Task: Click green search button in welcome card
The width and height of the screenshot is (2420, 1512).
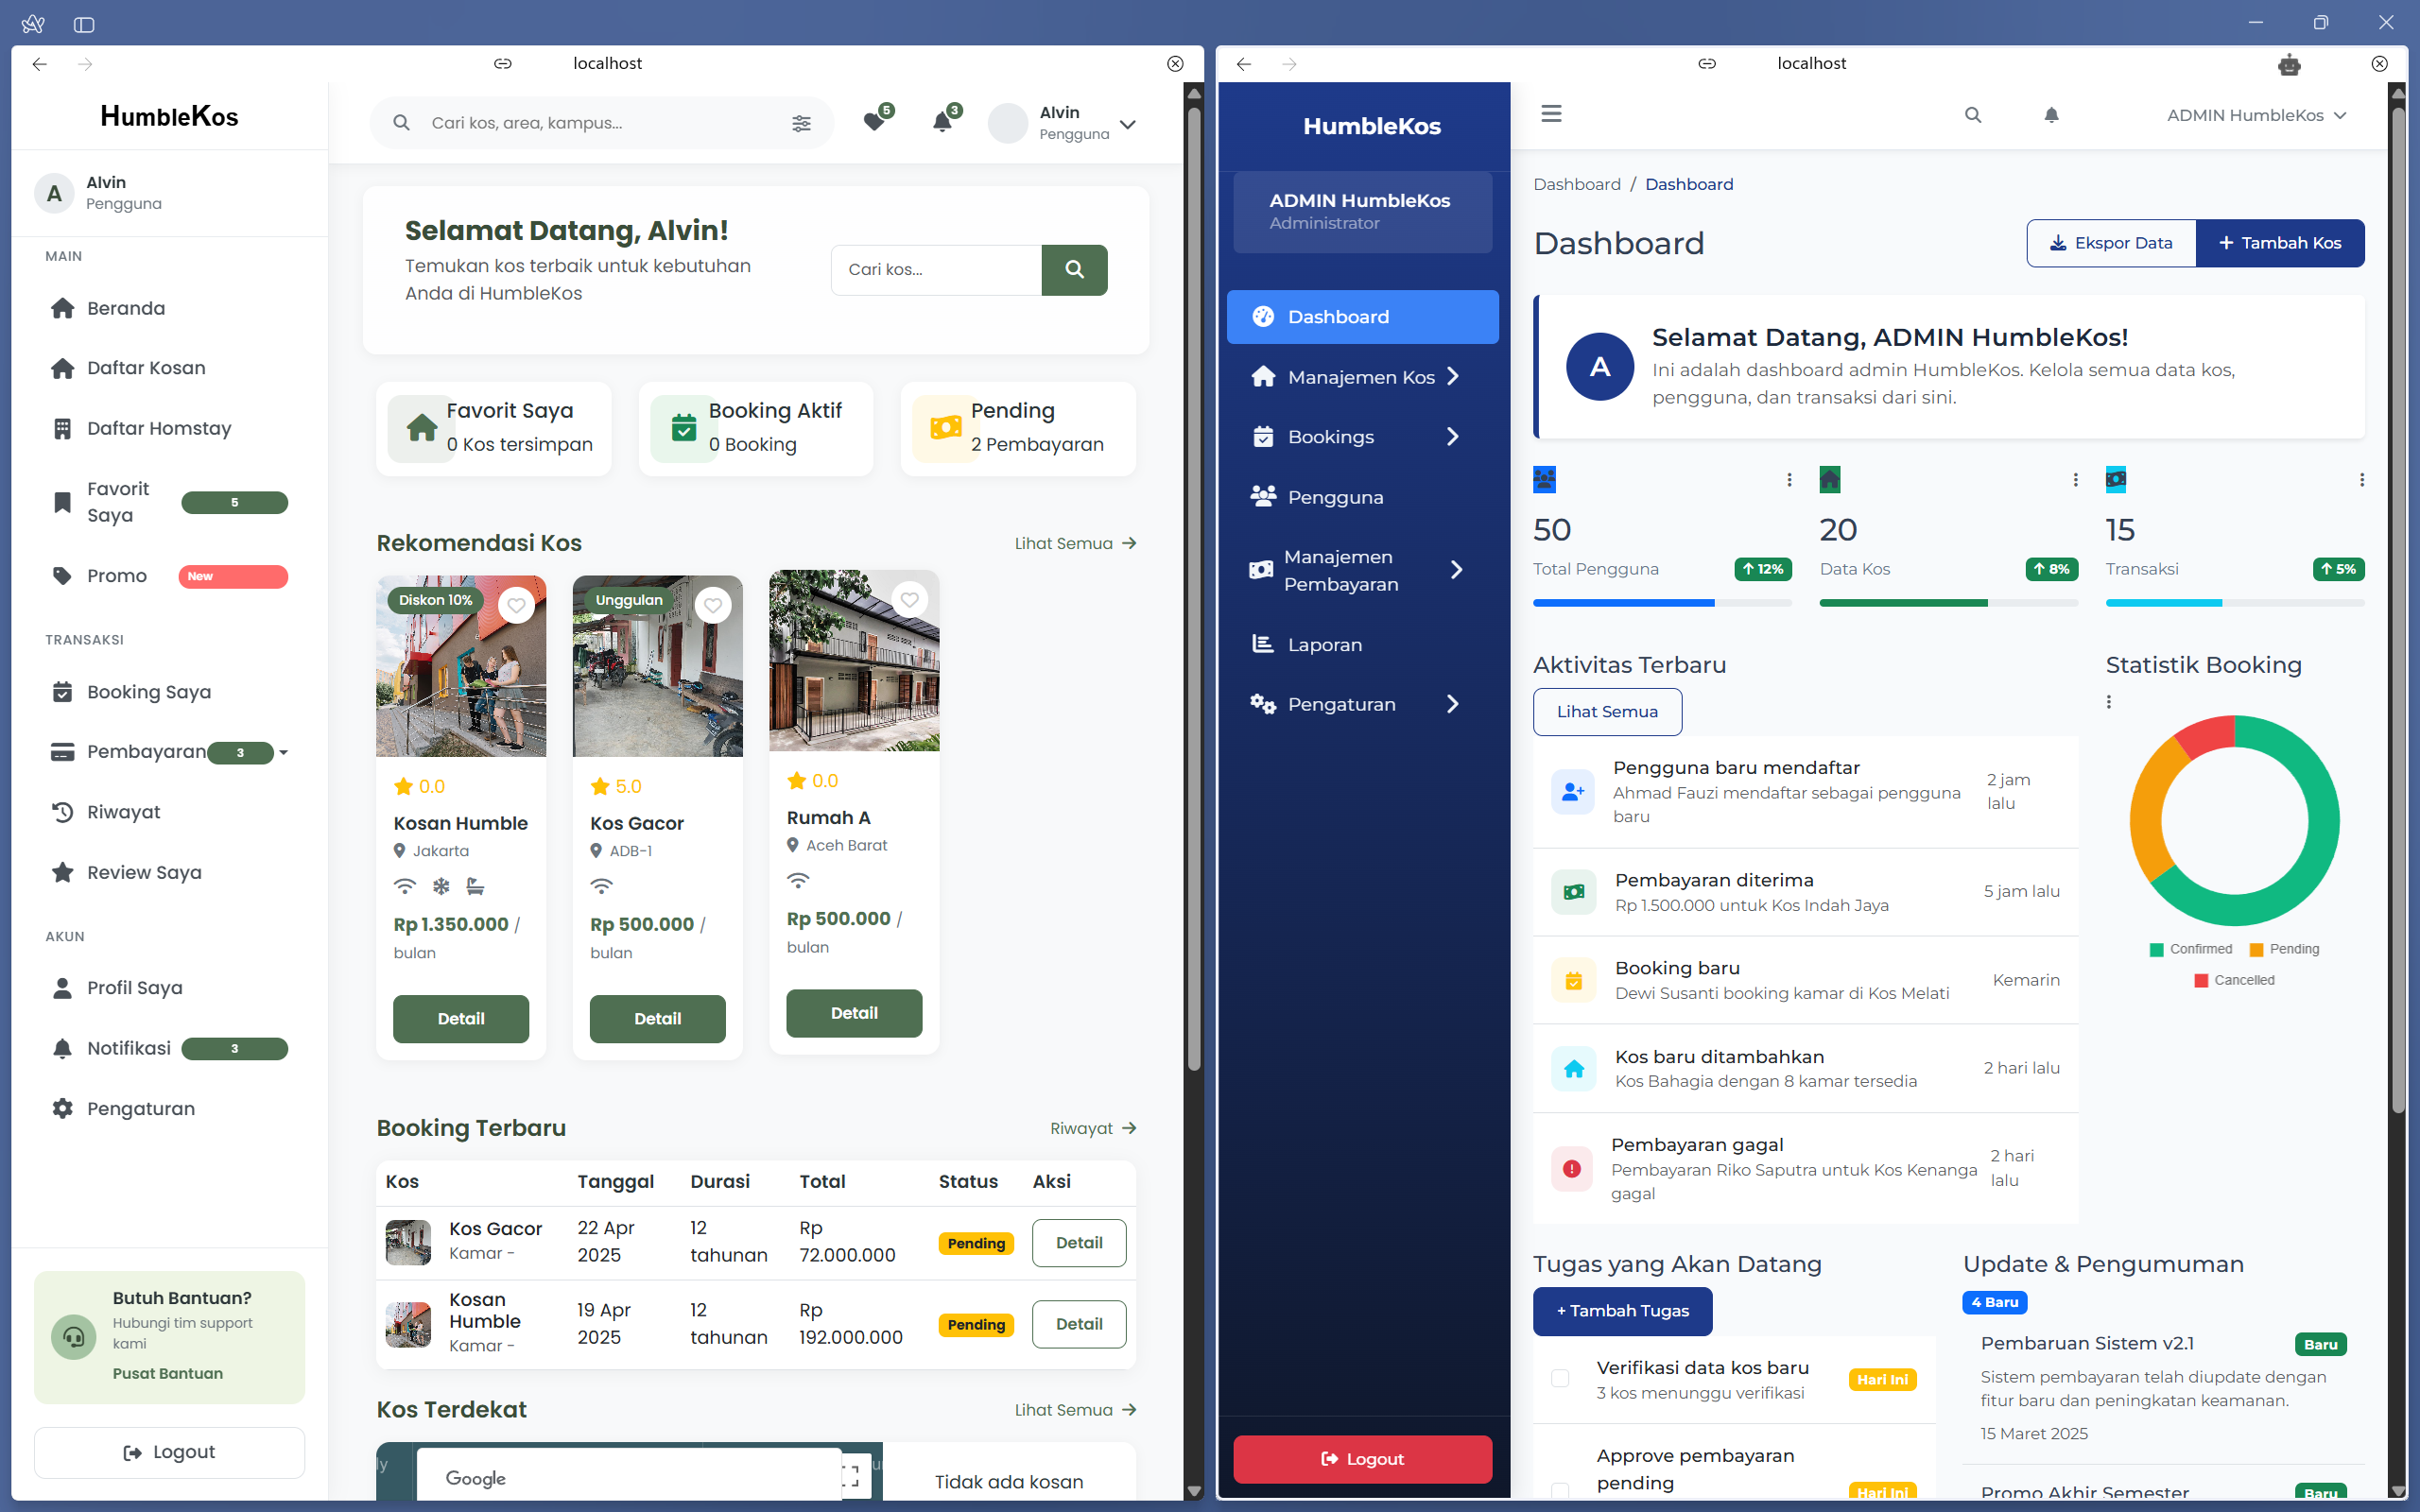Action: pos(1074,269)
